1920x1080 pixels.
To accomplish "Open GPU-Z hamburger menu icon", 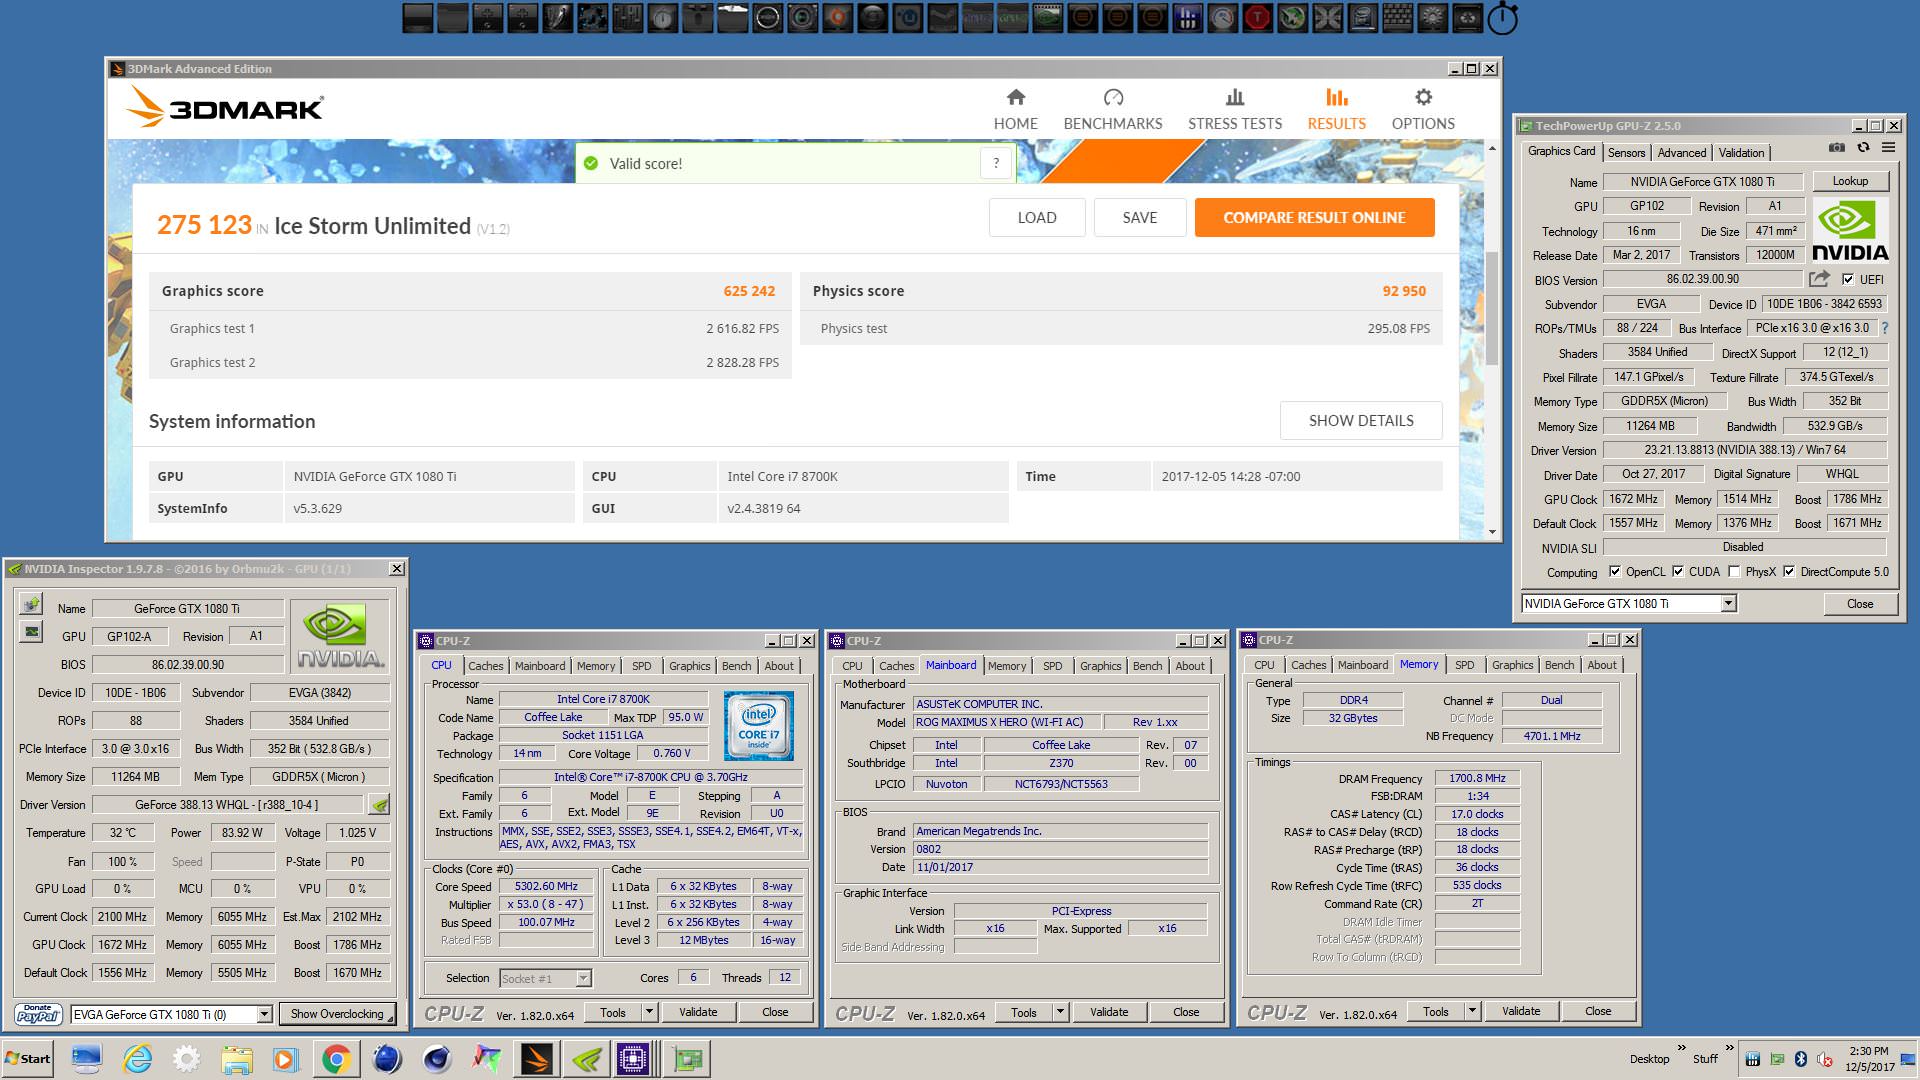I will (x=1888, y=148).
